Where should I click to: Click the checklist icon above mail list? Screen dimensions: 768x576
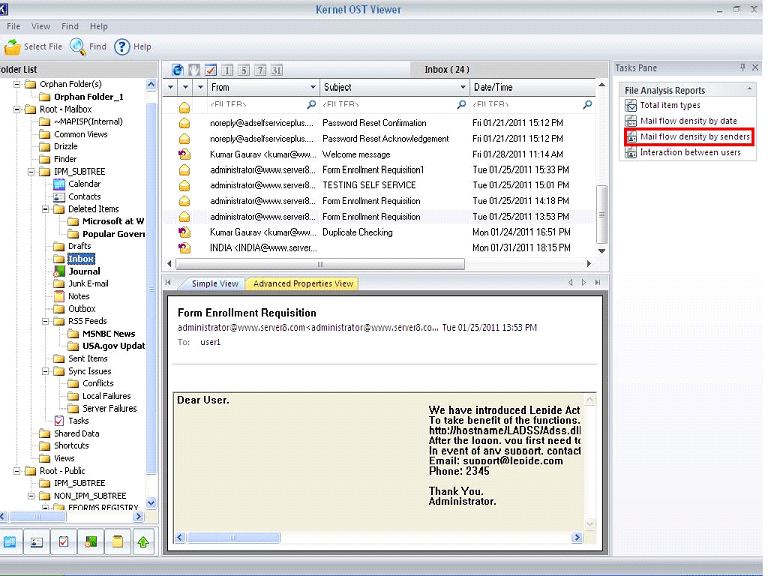point(211,70)
